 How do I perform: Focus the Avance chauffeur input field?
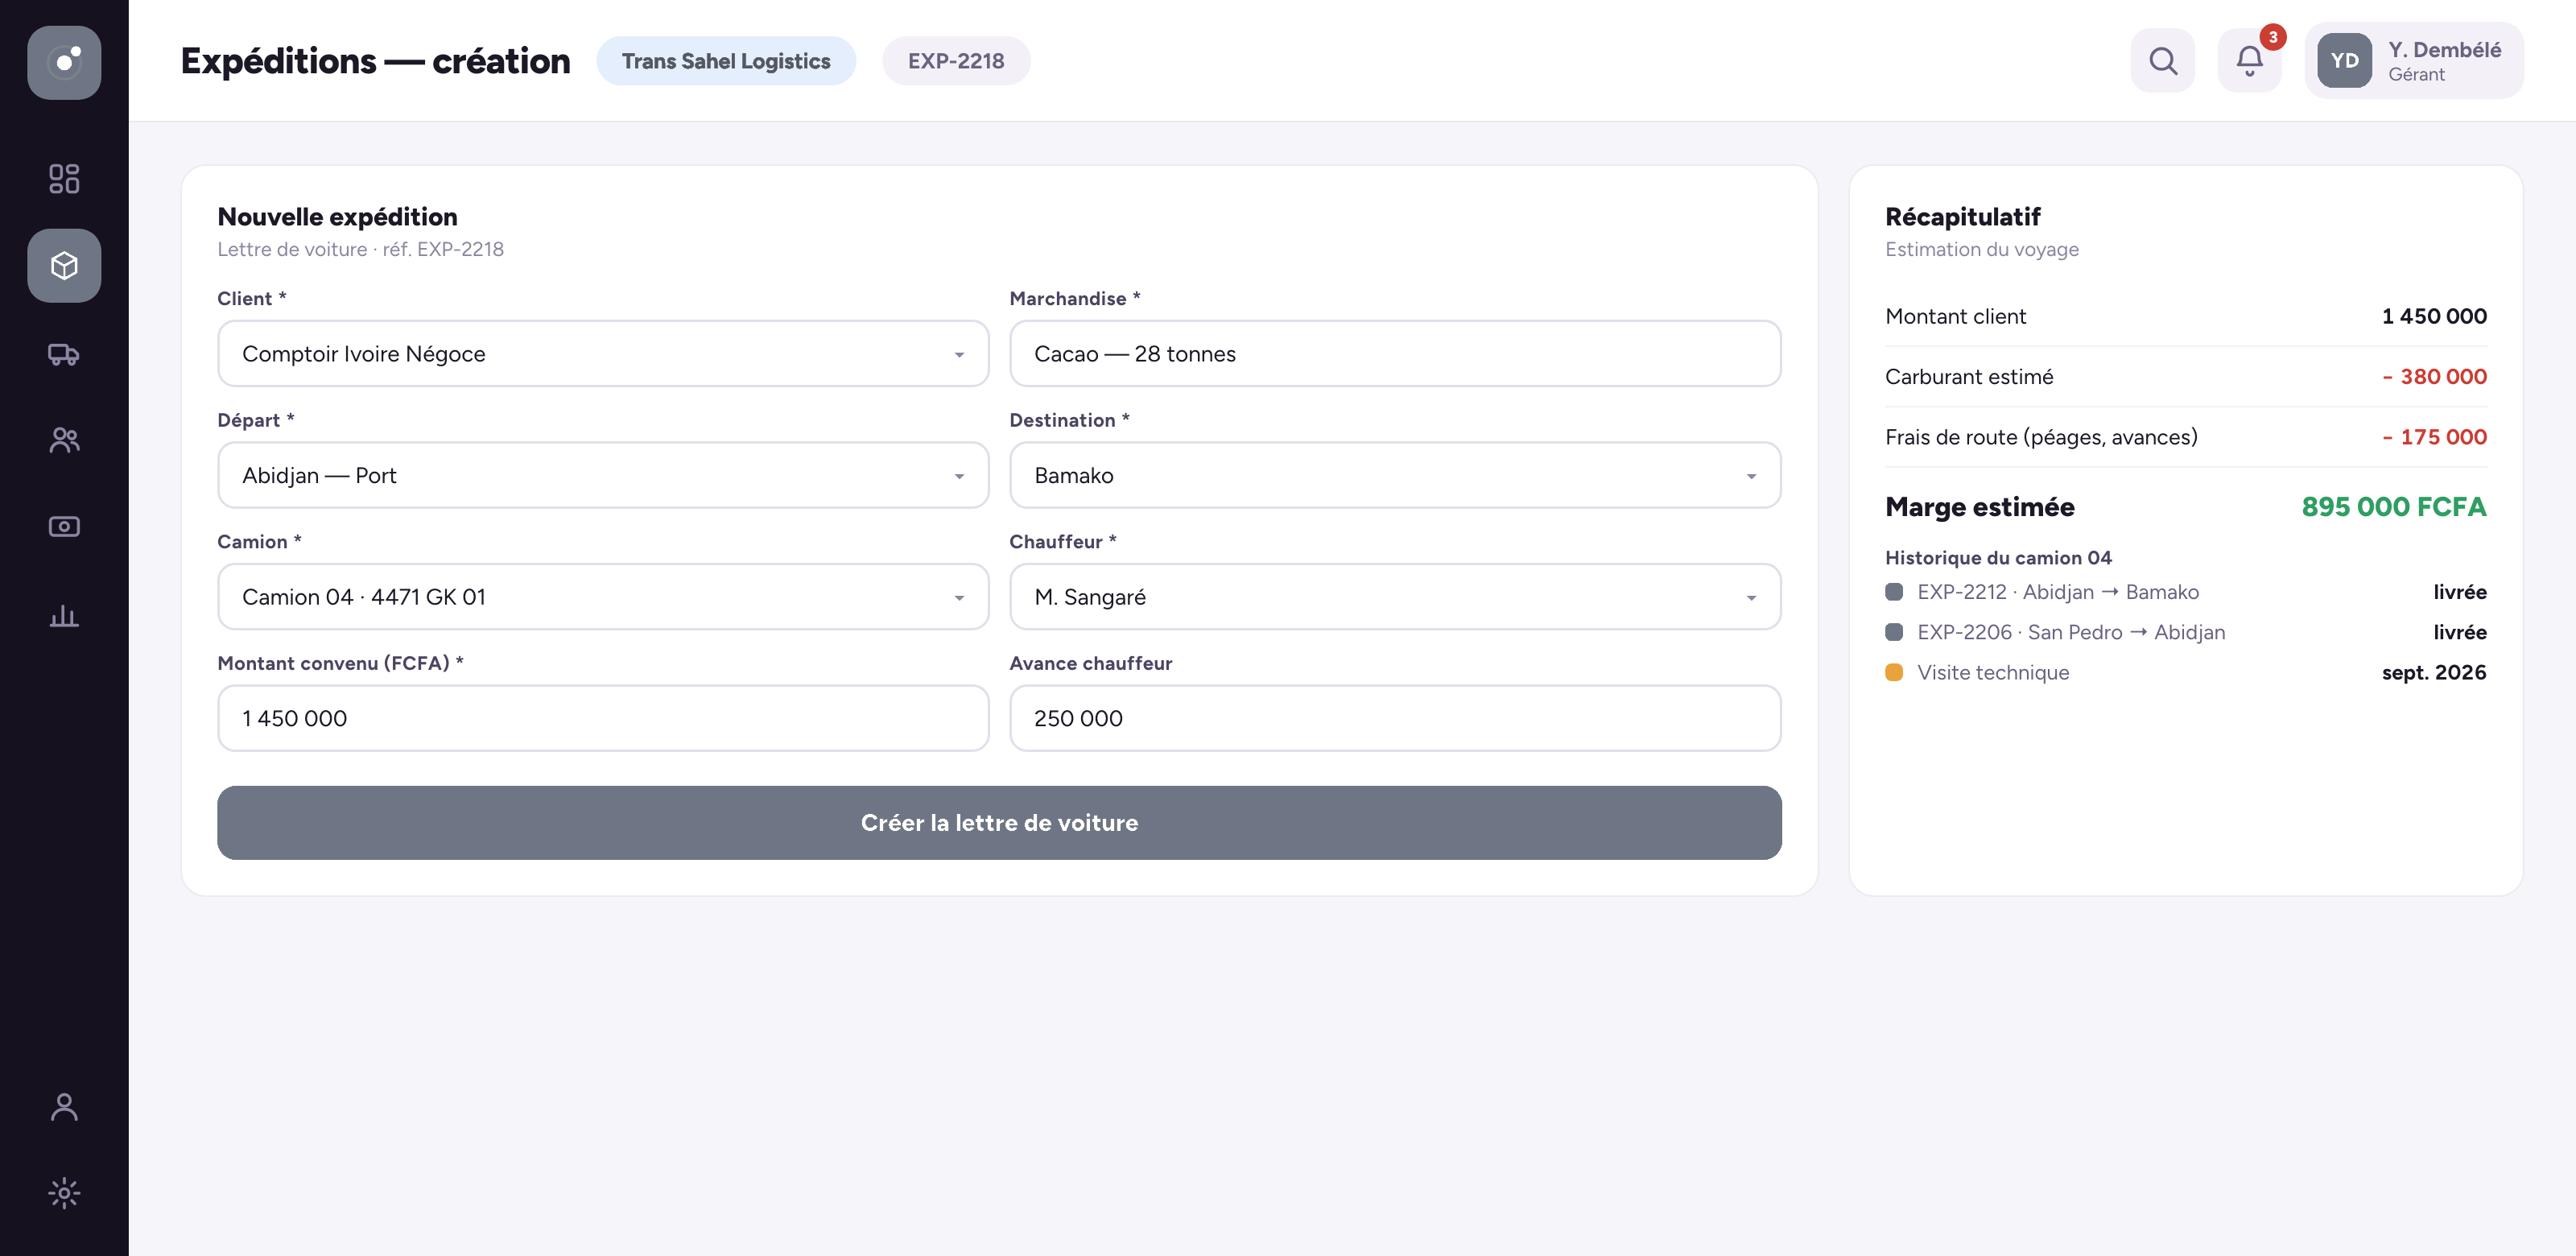click(x=1395, y=718)
